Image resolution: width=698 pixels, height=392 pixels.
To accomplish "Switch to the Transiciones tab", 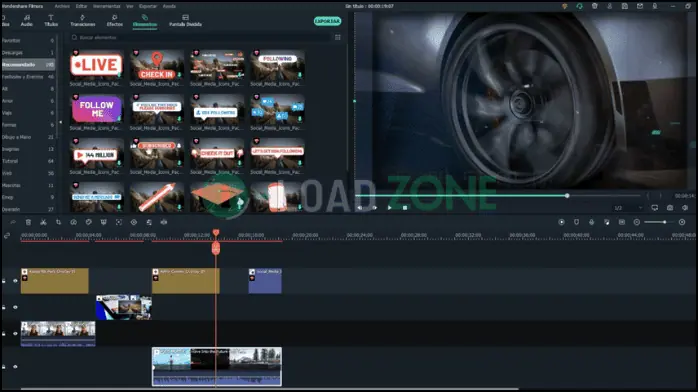I will coord(83,20).
